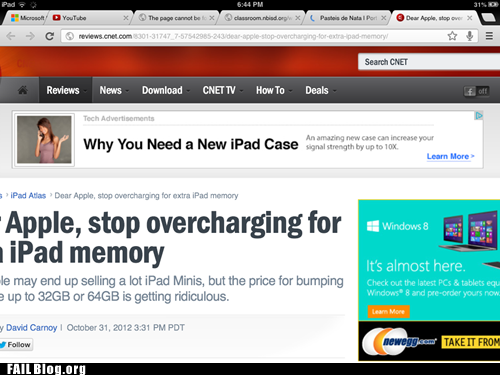The image size is (500, 375).
Task: Start voice search with the microphone icon
Action: coord(470,36)
